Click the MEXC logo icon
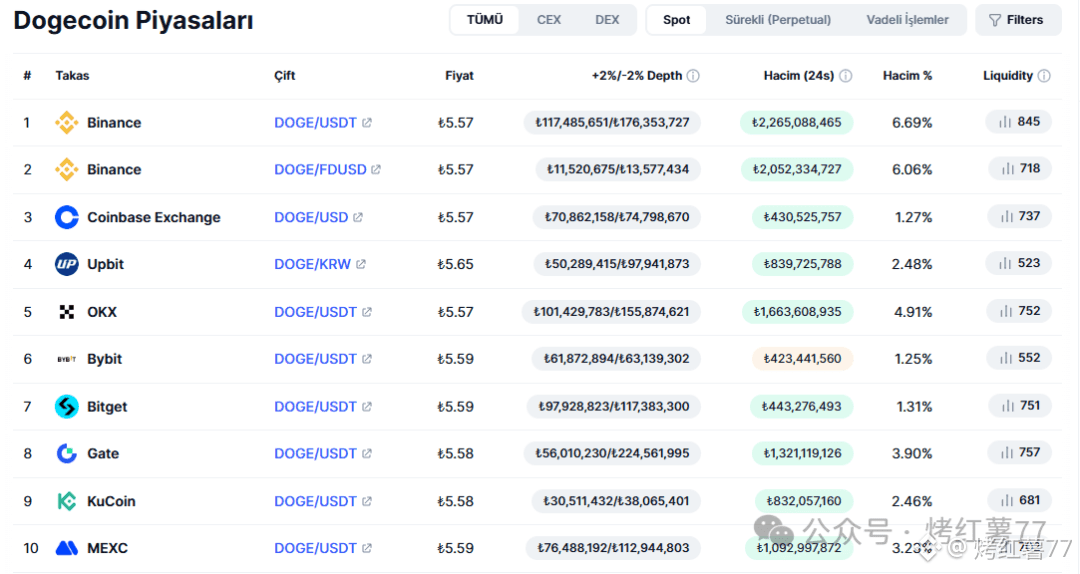The height and width of the screenshot is (574, 1080). coord(67,548)
